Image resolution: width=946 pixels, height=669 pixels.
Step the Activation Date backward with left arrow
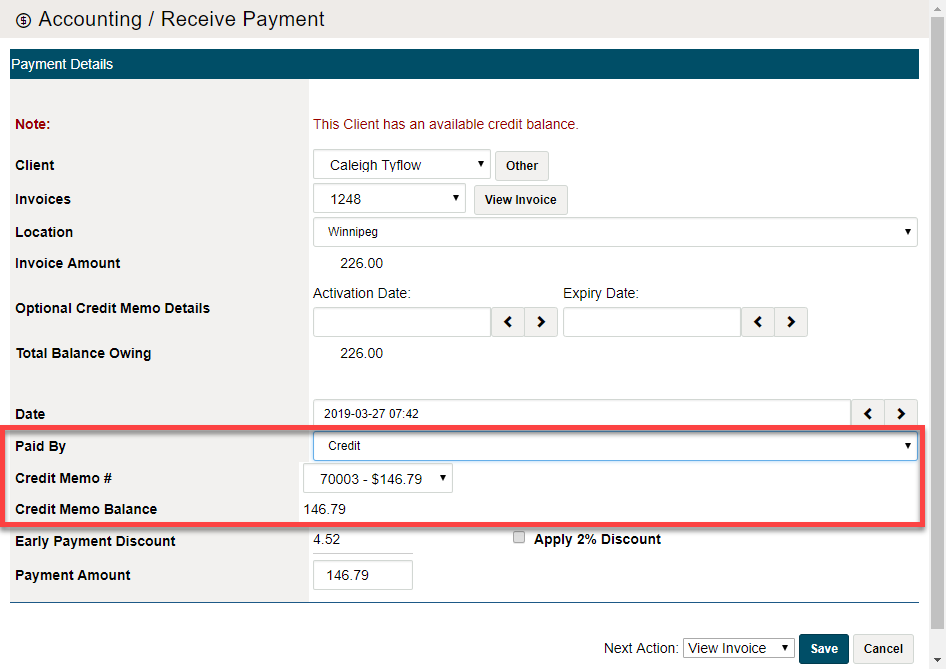pos(507,322)
